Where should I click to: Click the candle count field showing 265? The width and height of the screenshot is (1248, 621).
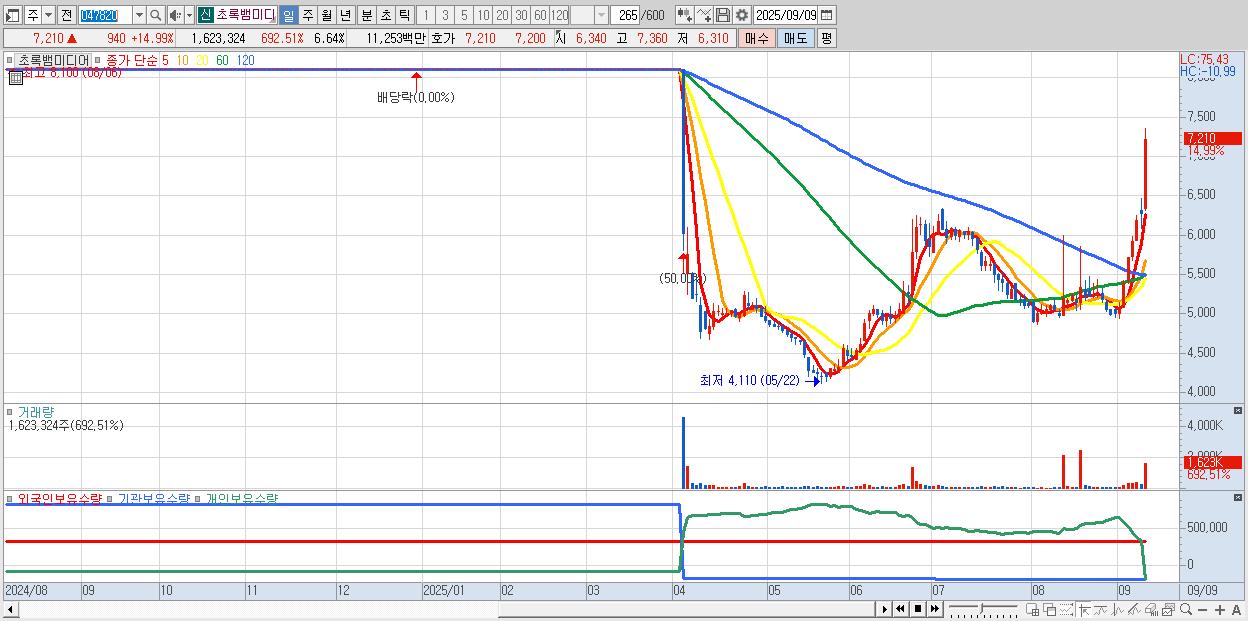[x=627, y=15]
